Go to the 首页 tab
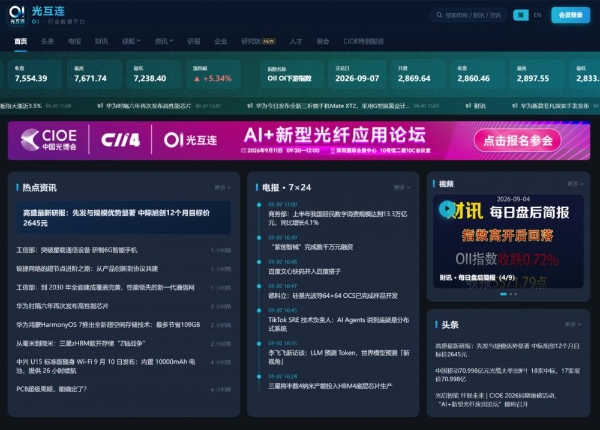This screenshot has width=600, height=430. tap(21, 41)
